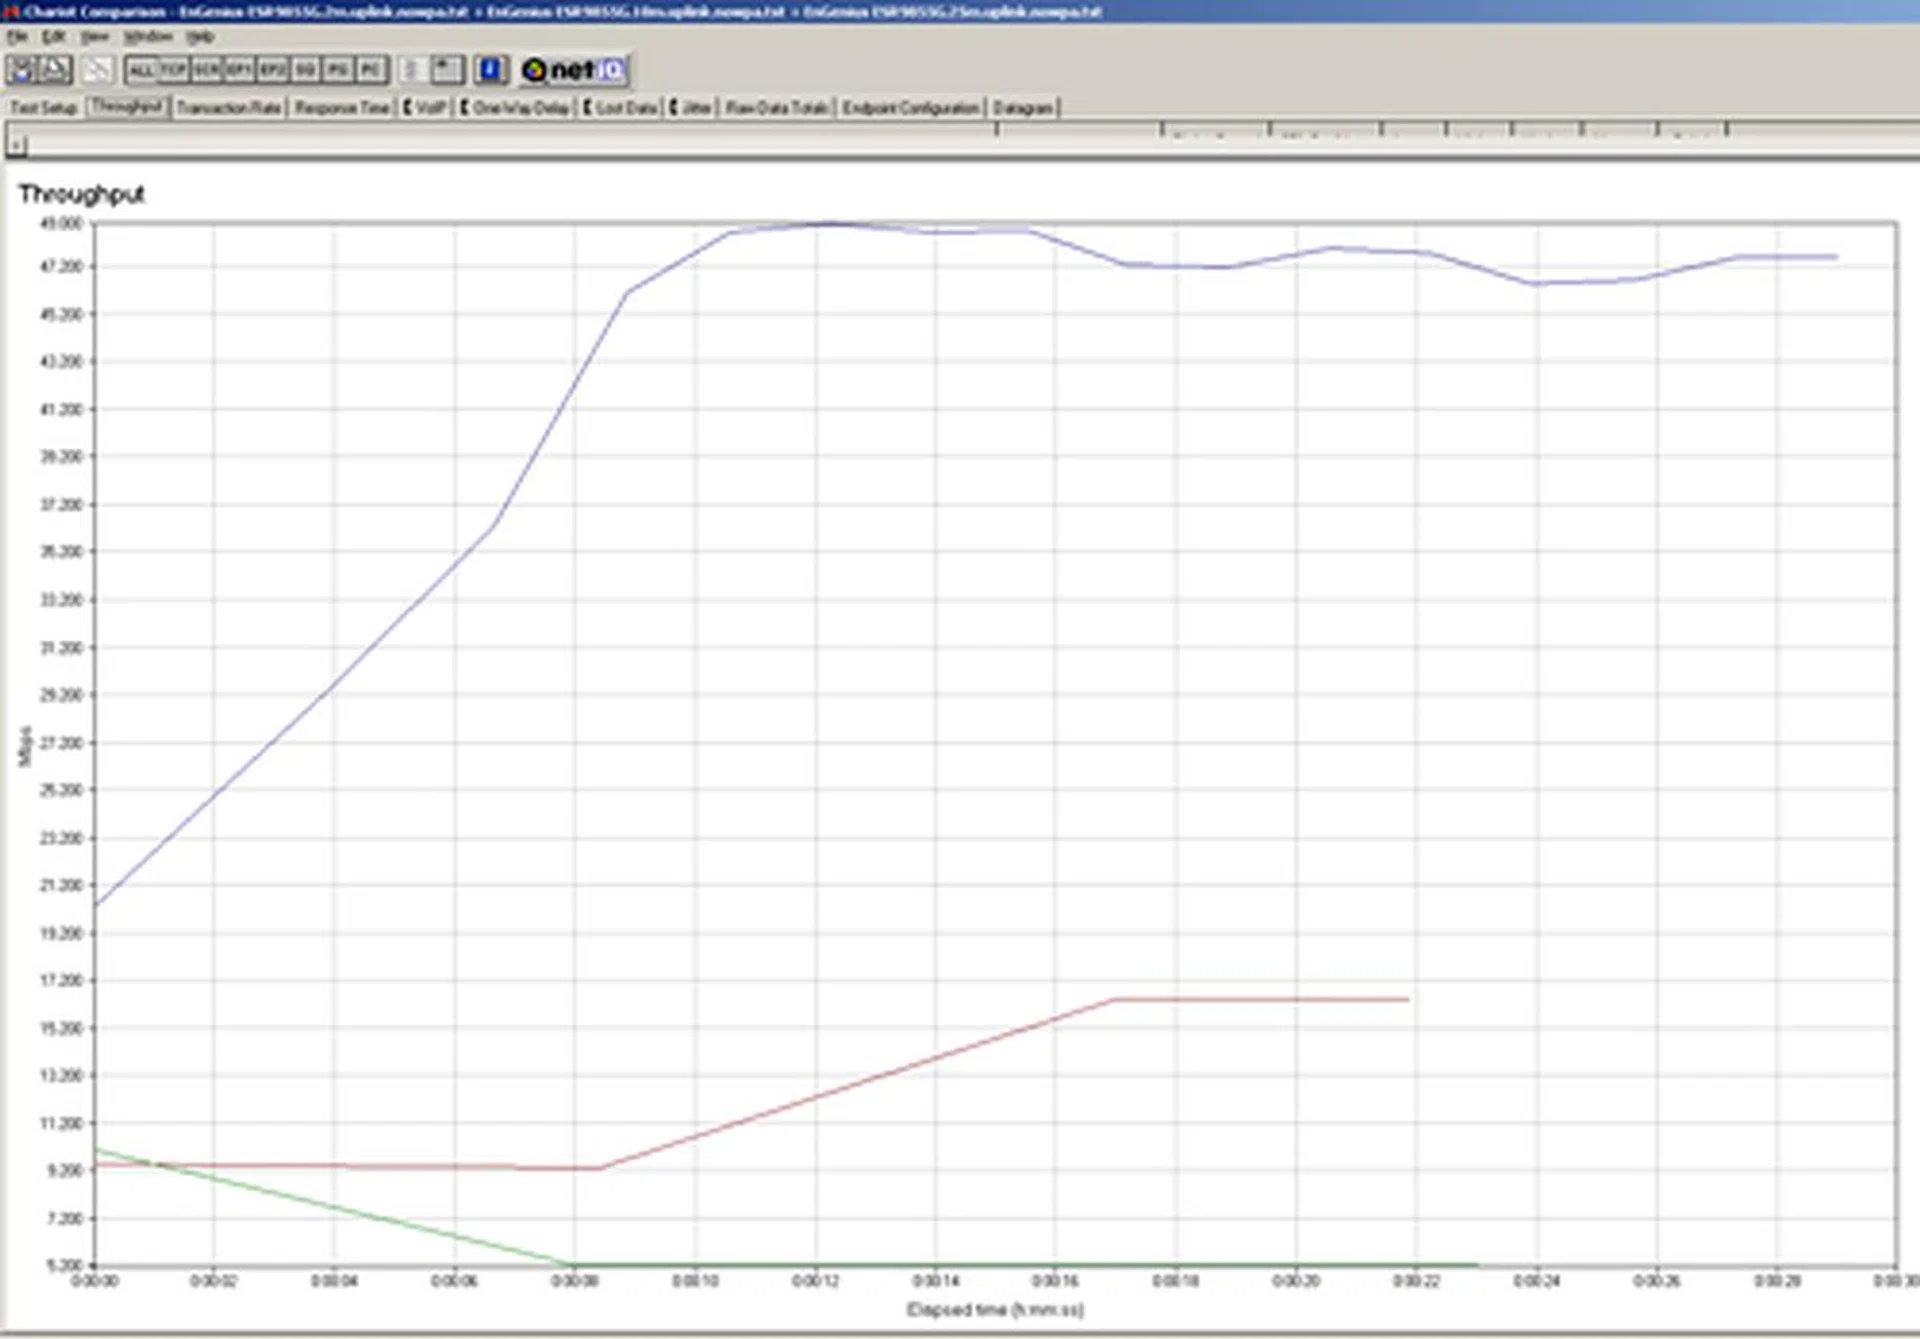Click the SG service group filter icon
Screen dimensions: 1920x1339
click(x=303, y=70)
